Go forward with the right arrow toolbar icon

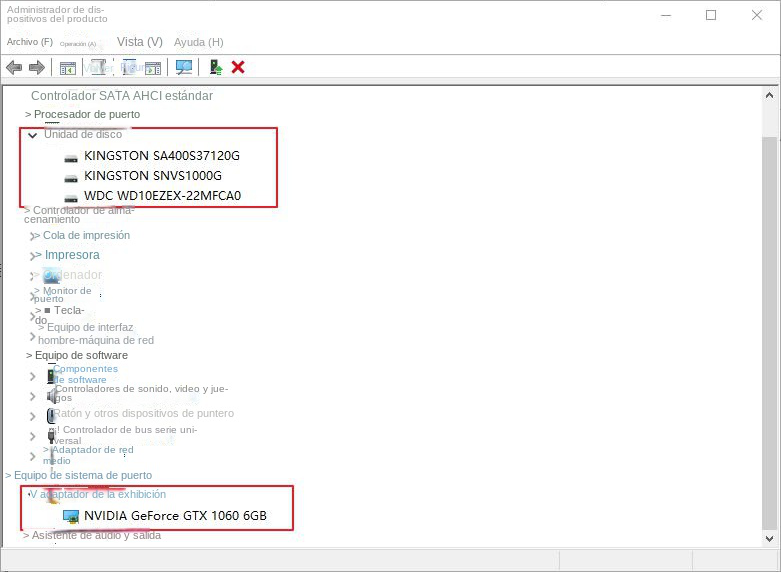pos(37,67)
